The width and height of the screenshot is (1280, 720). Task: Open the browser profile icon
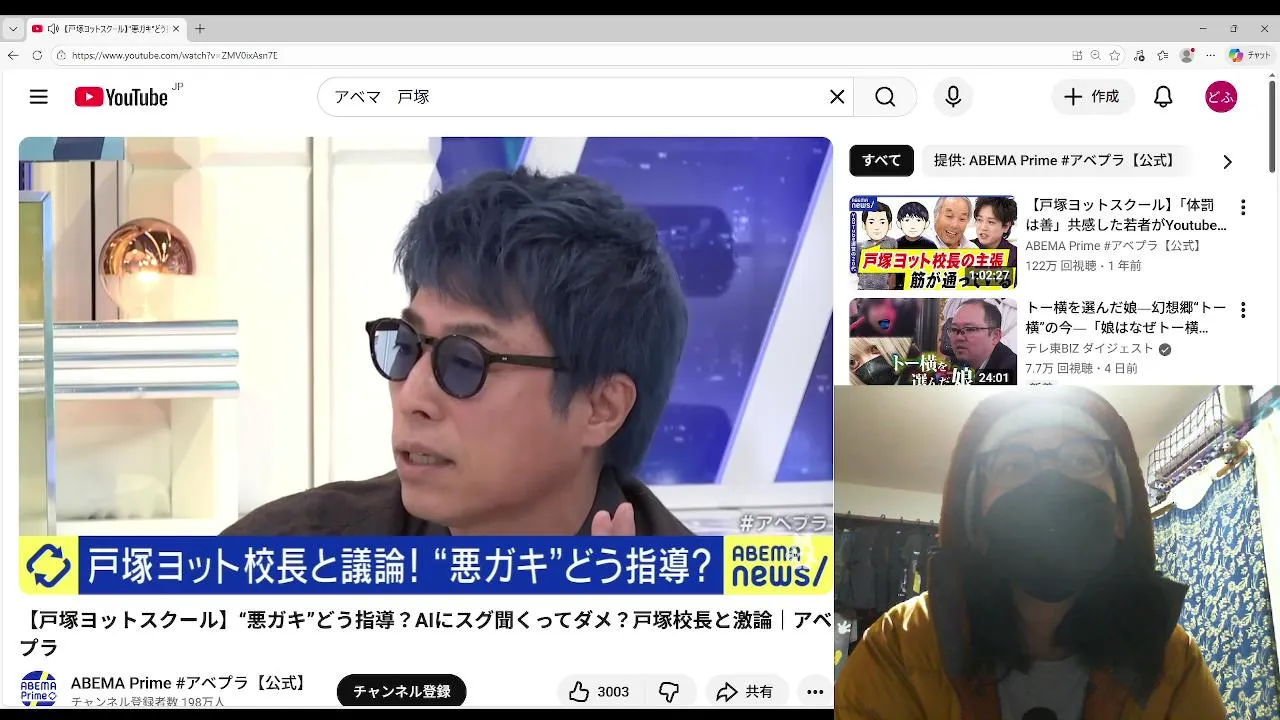[x=1187, y=55]
